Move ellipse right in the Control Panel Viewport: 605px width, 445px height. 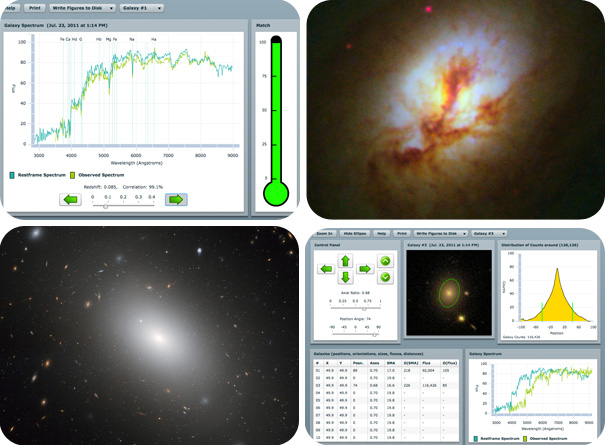tap(365, 269)
